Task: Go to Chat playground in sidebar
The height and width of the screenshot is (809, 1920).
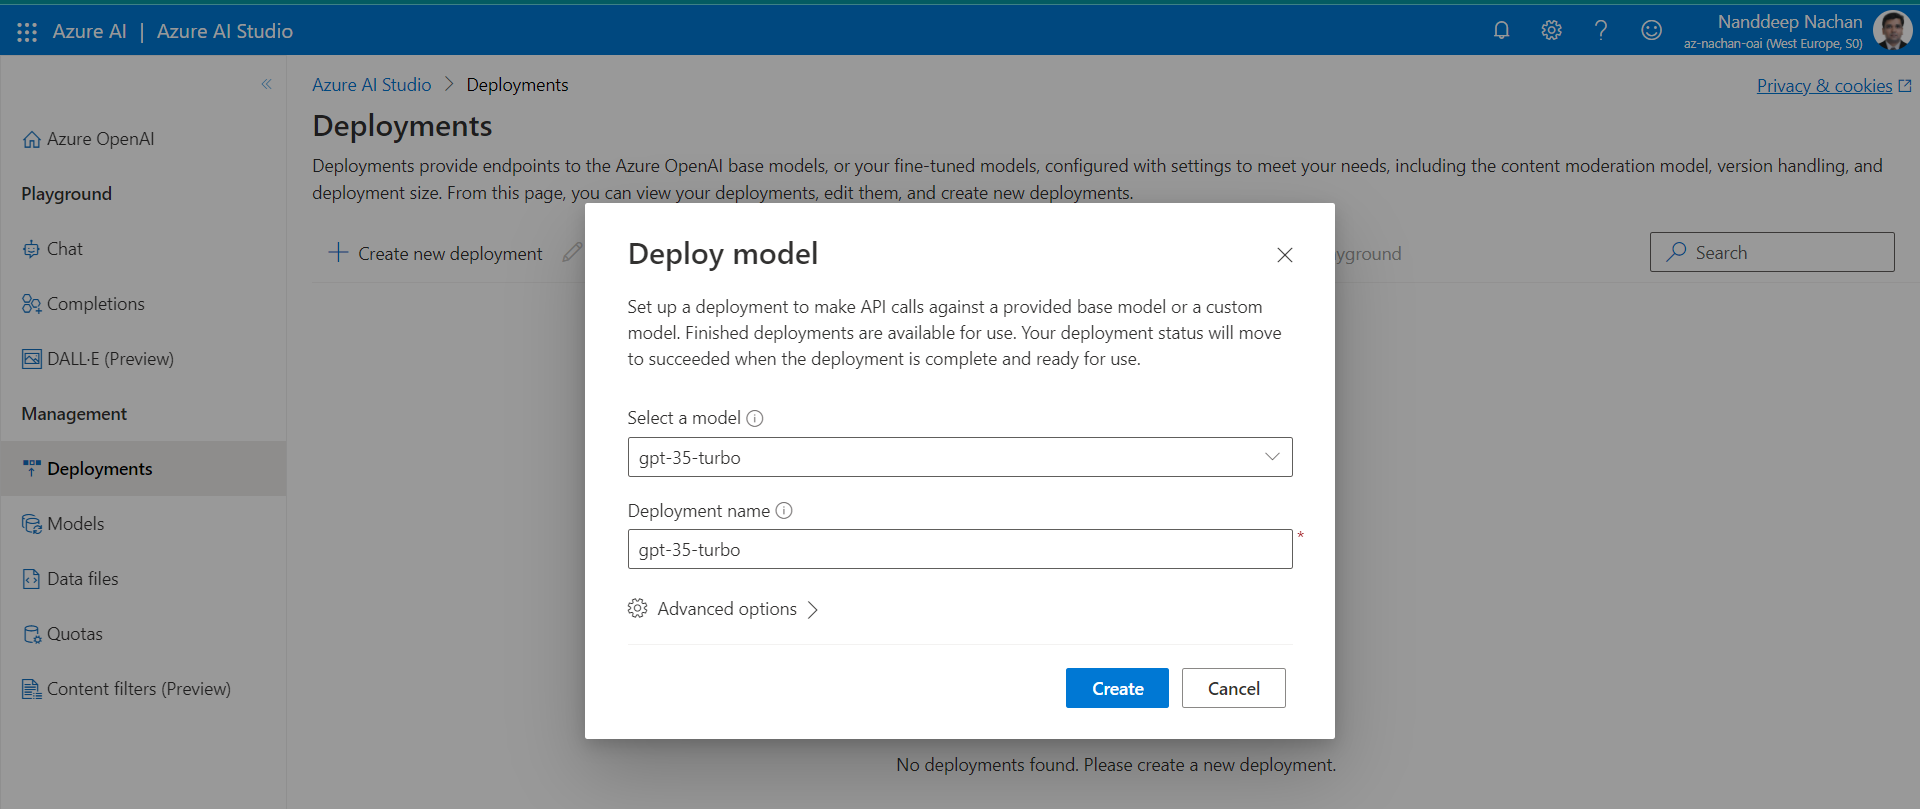Action: (64, 249)
